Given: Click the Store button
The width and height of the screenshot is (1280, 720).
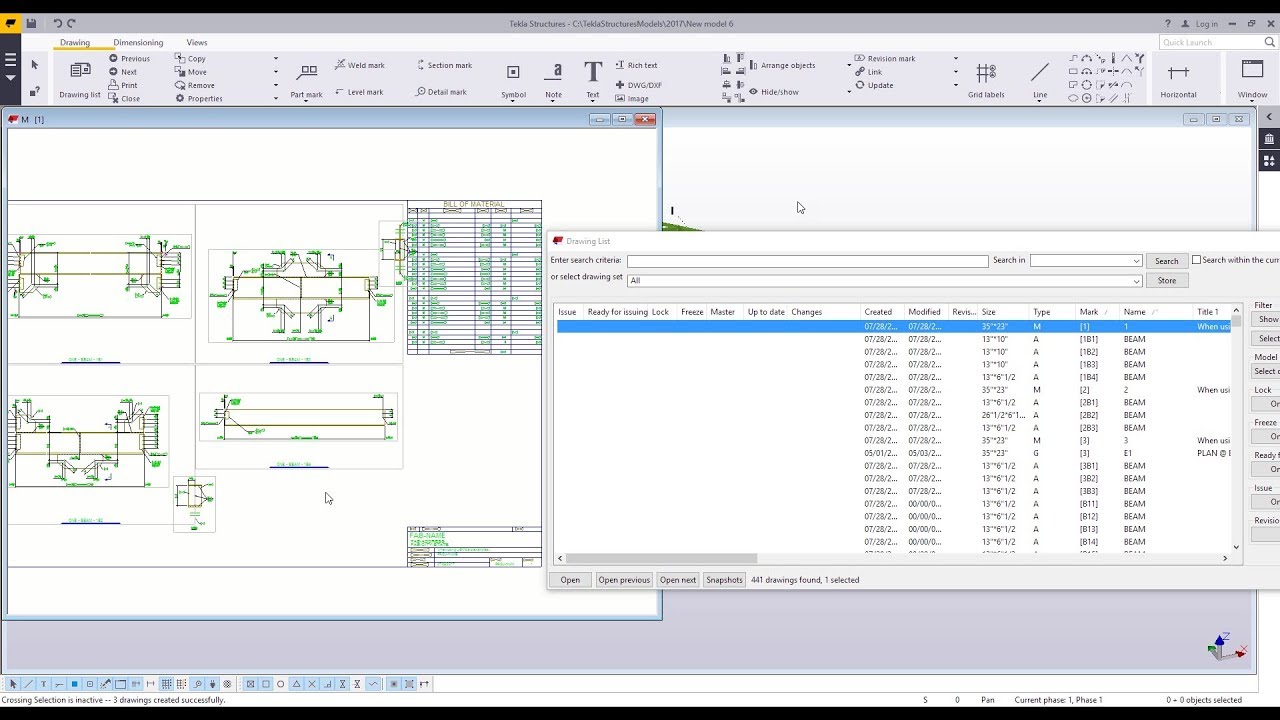Looking at the screenshot, I should pos(1167,281).
